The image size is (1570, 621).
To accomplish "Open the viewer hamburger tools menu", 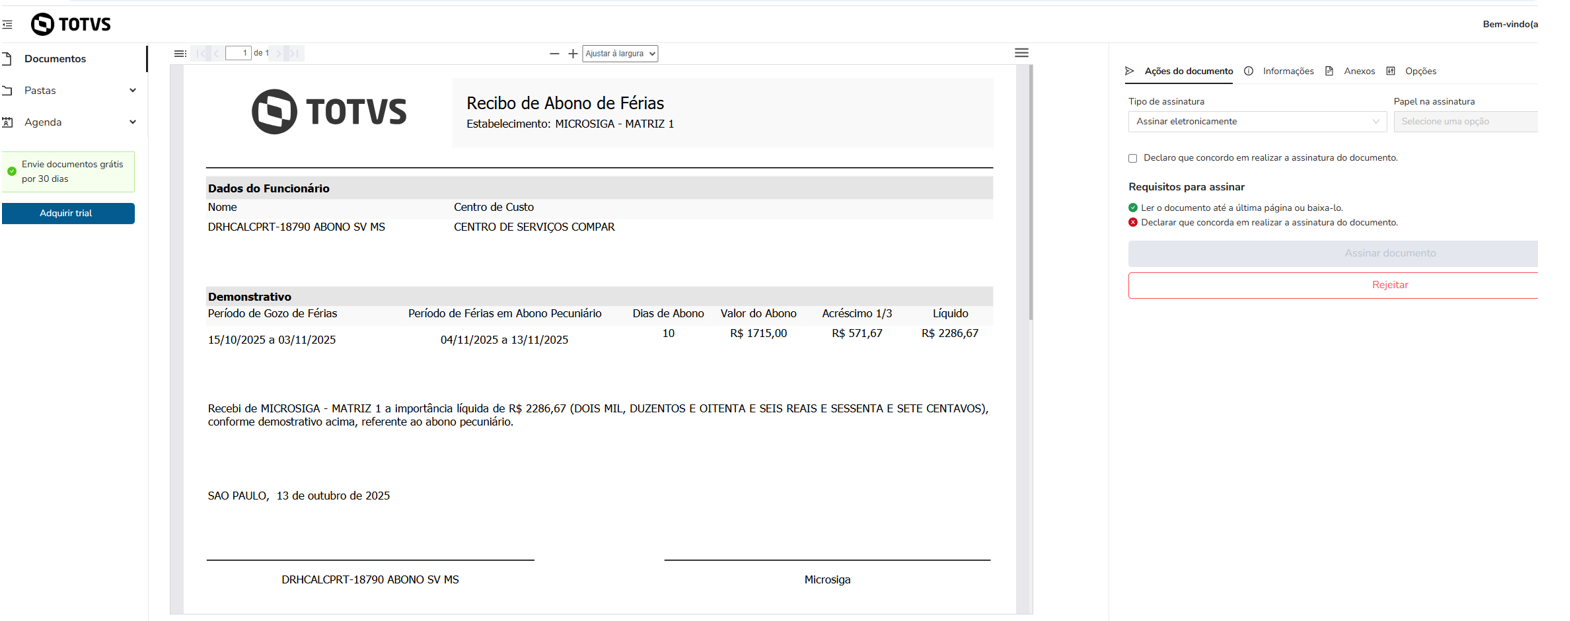I will [1021, 53].
